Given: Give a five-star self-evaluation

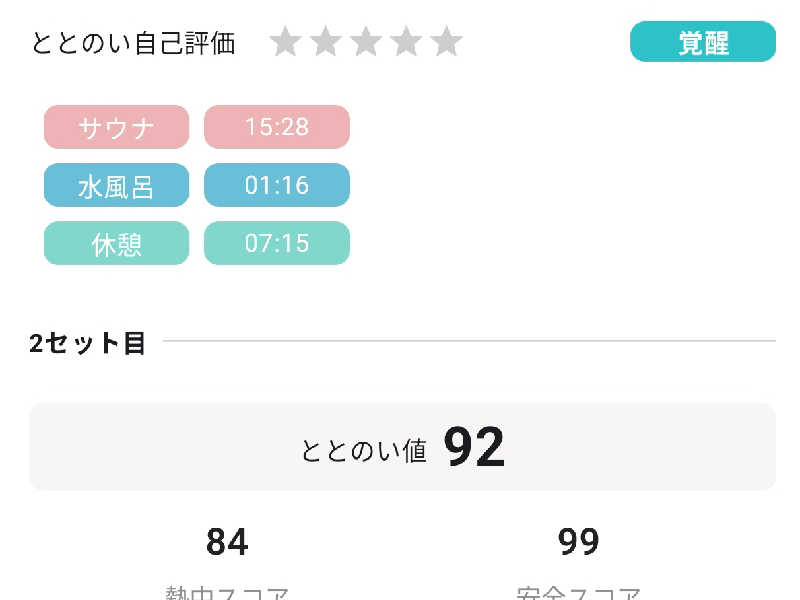Looking at the screenshot, I should pos(446,42).
